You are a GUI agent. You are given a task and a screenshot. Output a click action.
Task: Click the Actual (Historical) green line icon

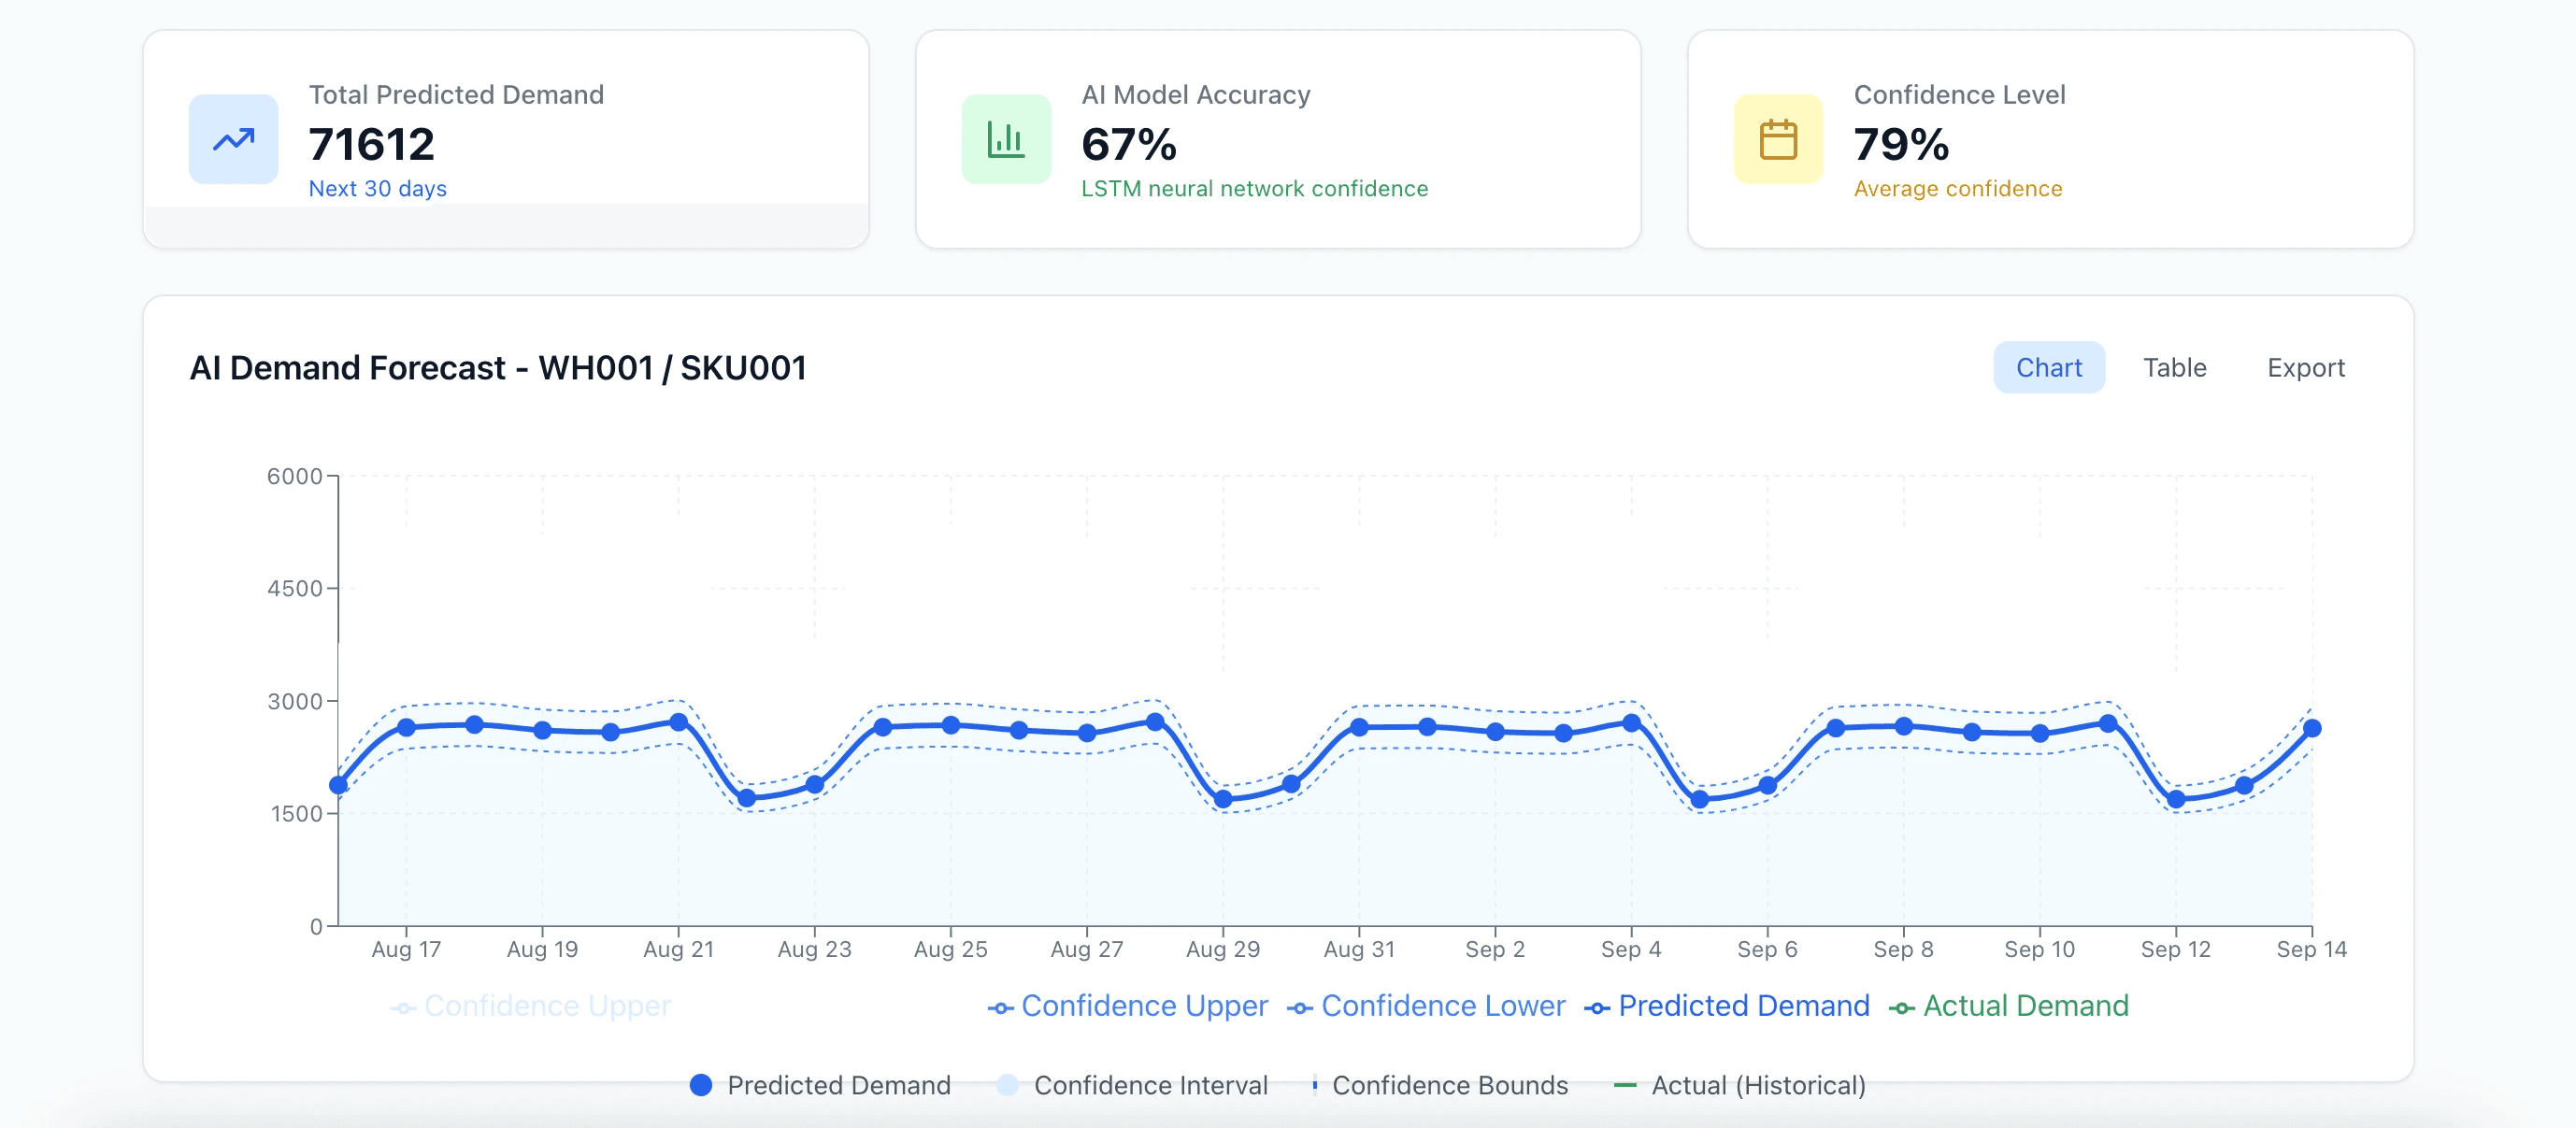coord(1625,1085)
